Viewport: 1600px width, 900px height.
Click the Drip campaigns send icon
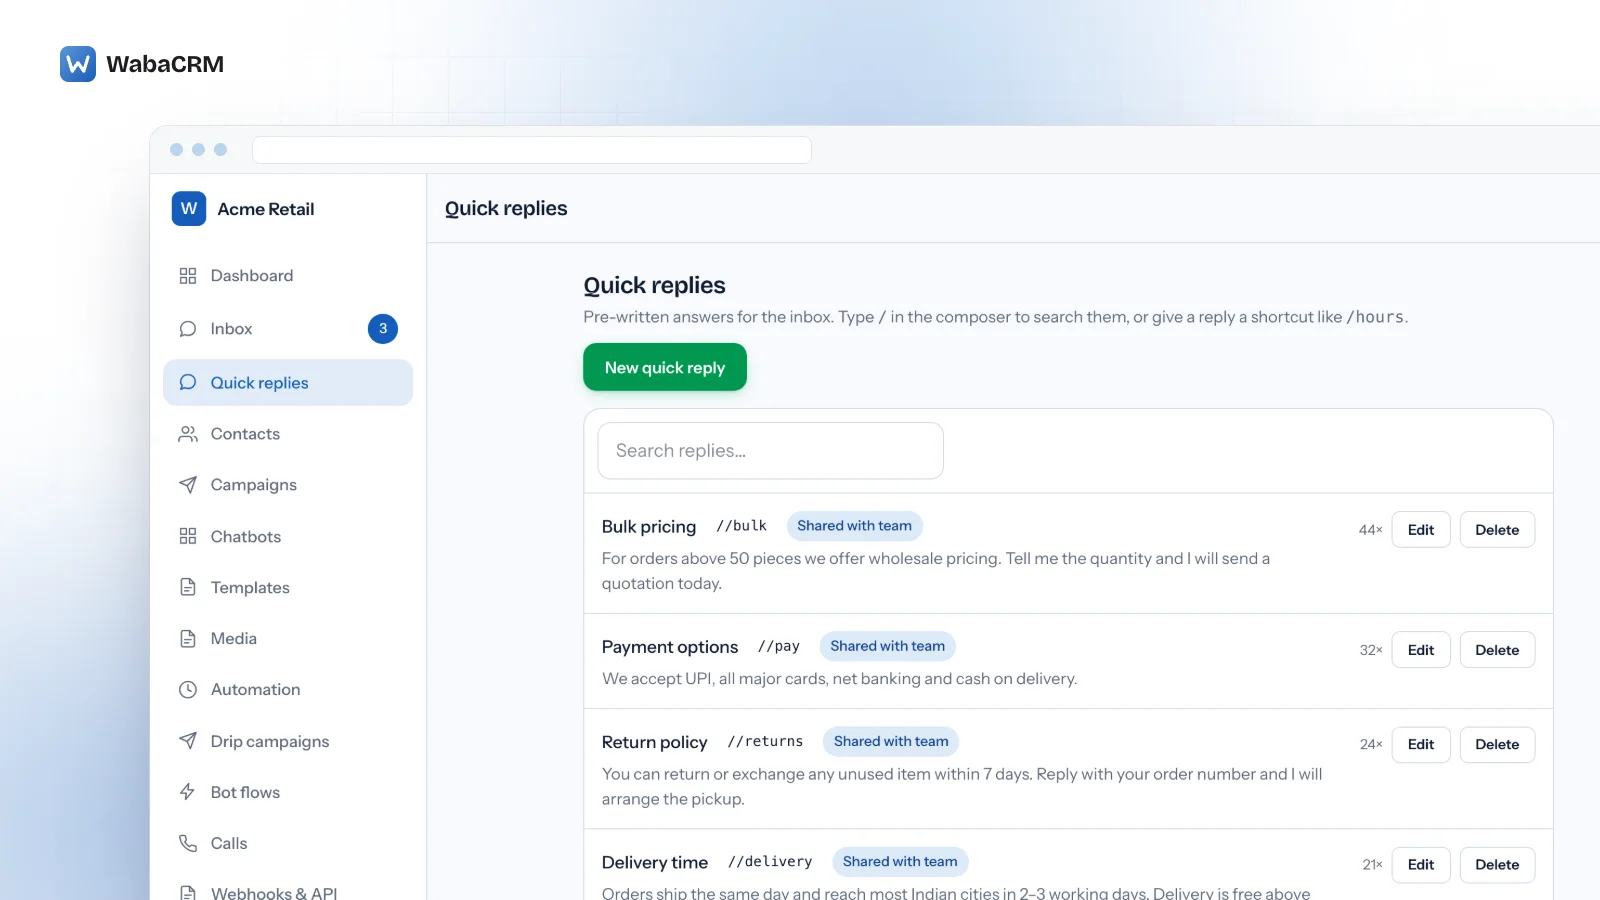click(x=188, y=740)
